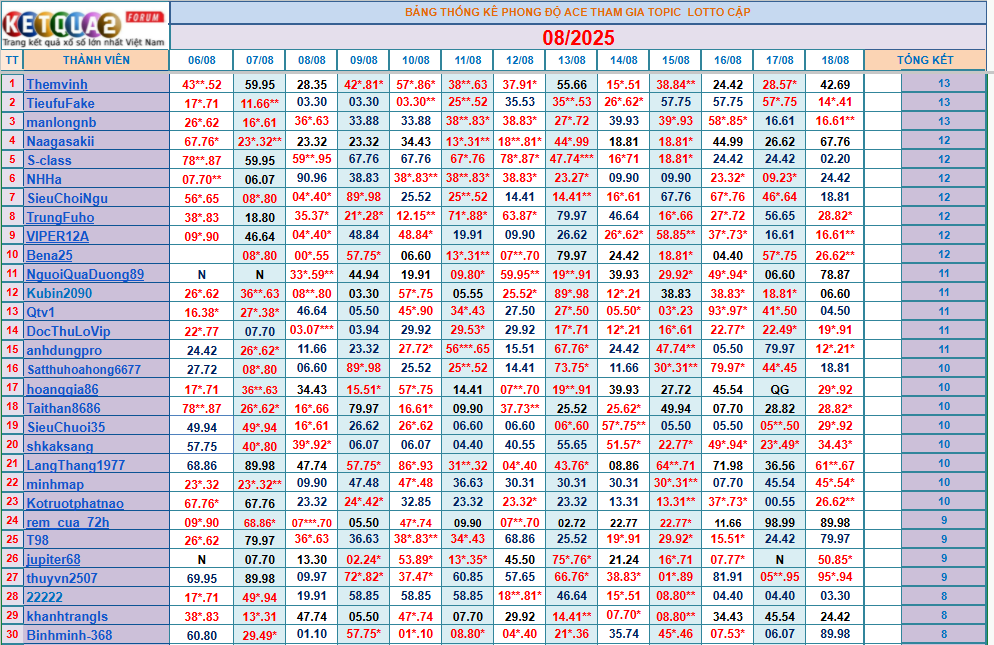Select anhdungpro 11/08 cell 56***.65

click(468, 349)
